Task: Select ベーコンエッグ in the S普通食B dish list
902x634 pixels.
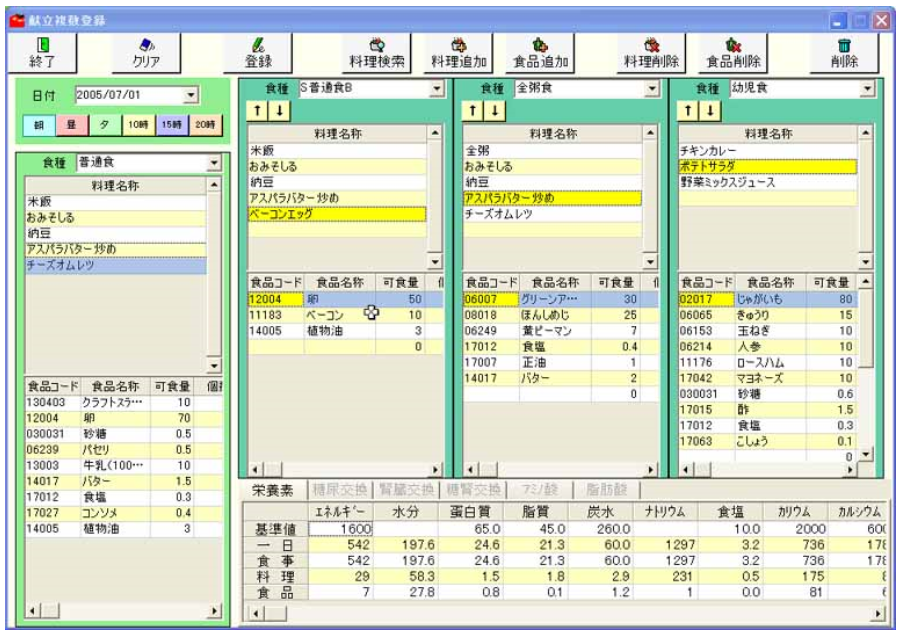Action: click(336, 213)
